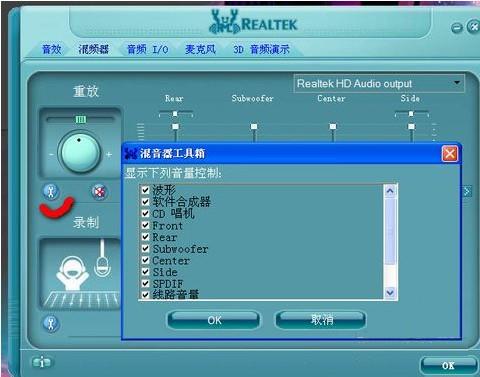This screenshot has height=377, width=480.
Task: Click the info icon at bottom left
Action: click(x=41, y=362)
